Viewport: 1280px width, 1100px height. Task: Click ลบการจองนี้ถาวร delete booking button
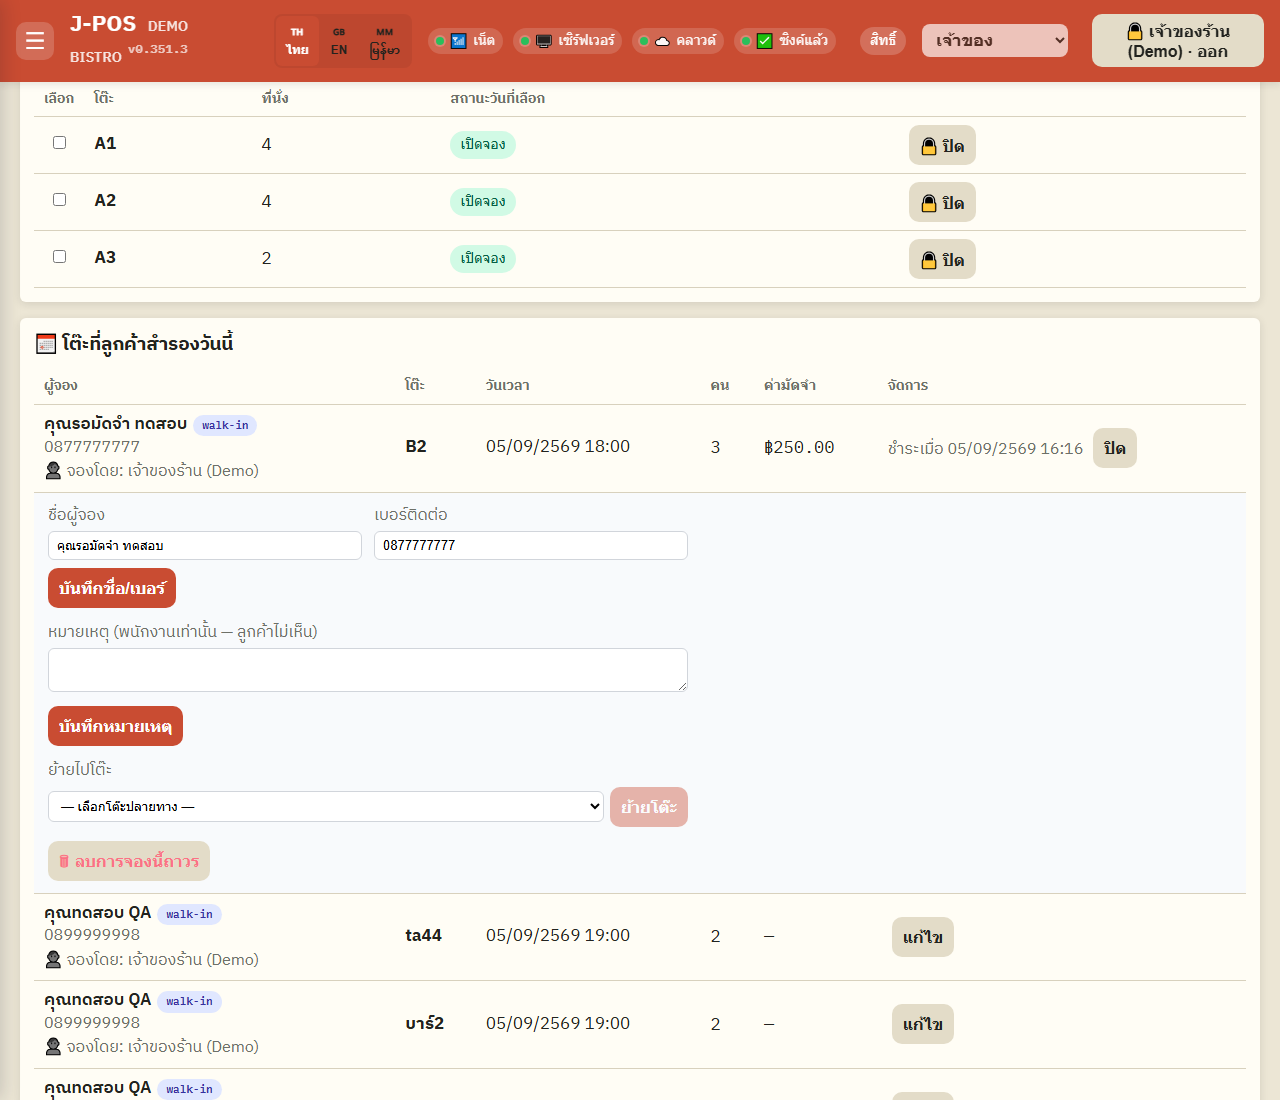click(129, 861)
